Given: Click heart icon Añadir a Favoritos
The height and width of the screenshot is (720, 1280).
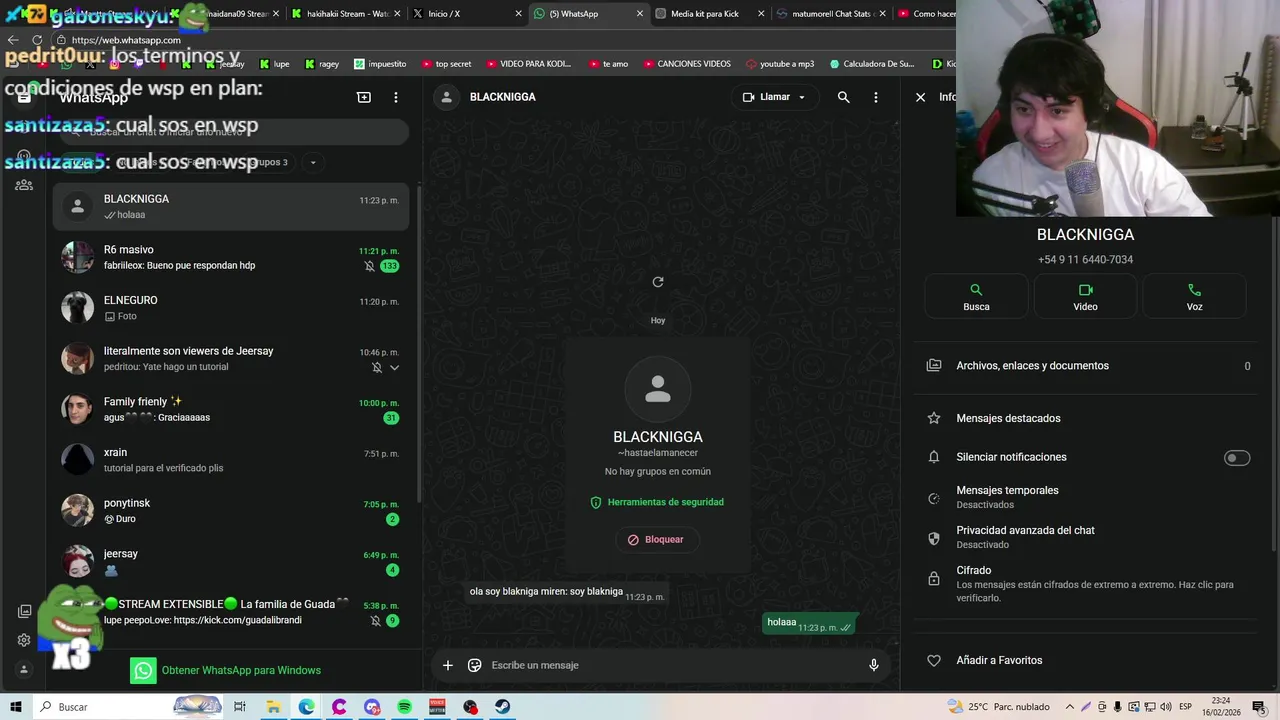Looking at the screenshot, I should (934, 660).
